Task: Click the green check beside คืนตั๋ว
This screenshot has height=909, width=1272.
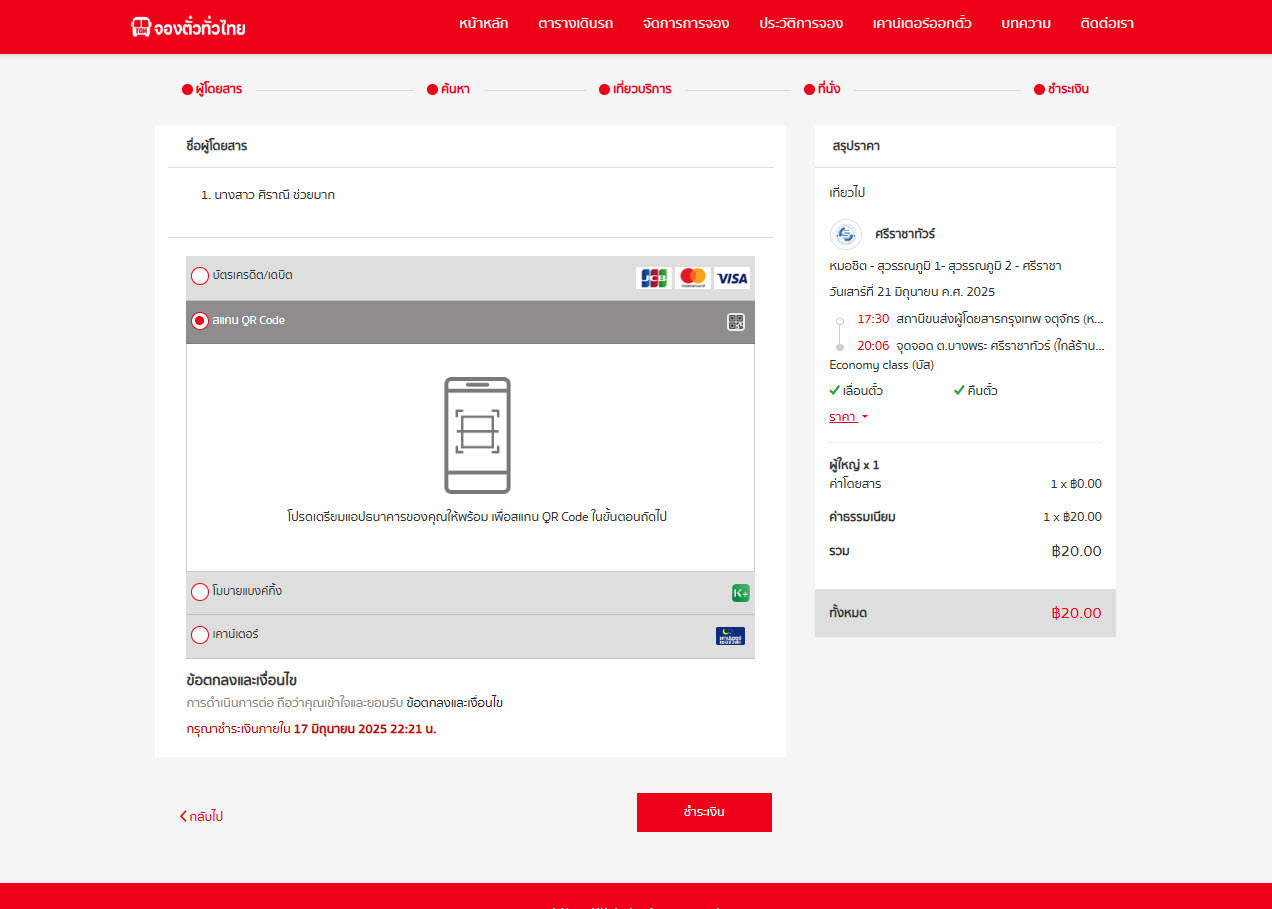Action: pos(959,390)
